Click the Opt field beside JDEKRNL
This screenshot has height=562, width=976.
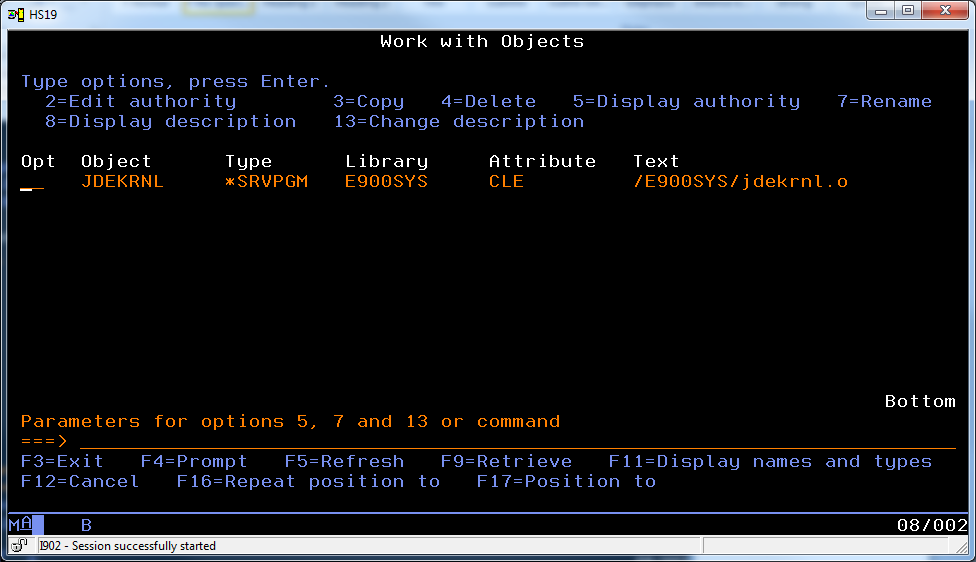32,182
